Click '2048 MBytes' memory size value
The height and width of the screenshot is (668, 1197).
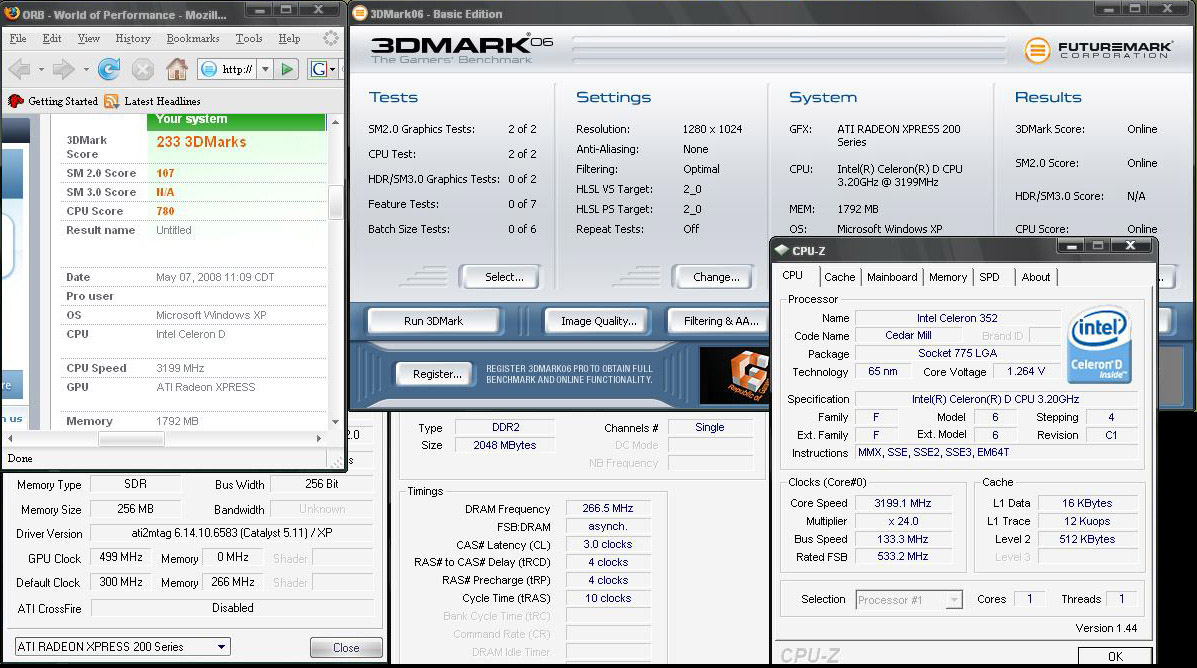click(505, 445)
